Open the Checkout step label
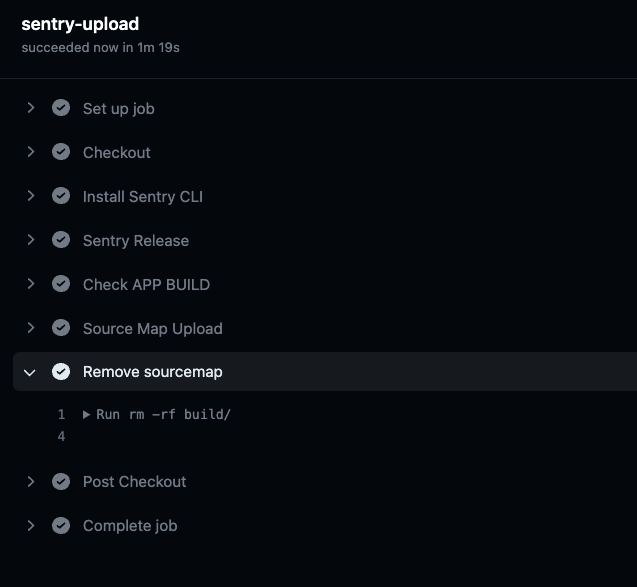This screenshot has height=587, width=637. pos(117,153)
